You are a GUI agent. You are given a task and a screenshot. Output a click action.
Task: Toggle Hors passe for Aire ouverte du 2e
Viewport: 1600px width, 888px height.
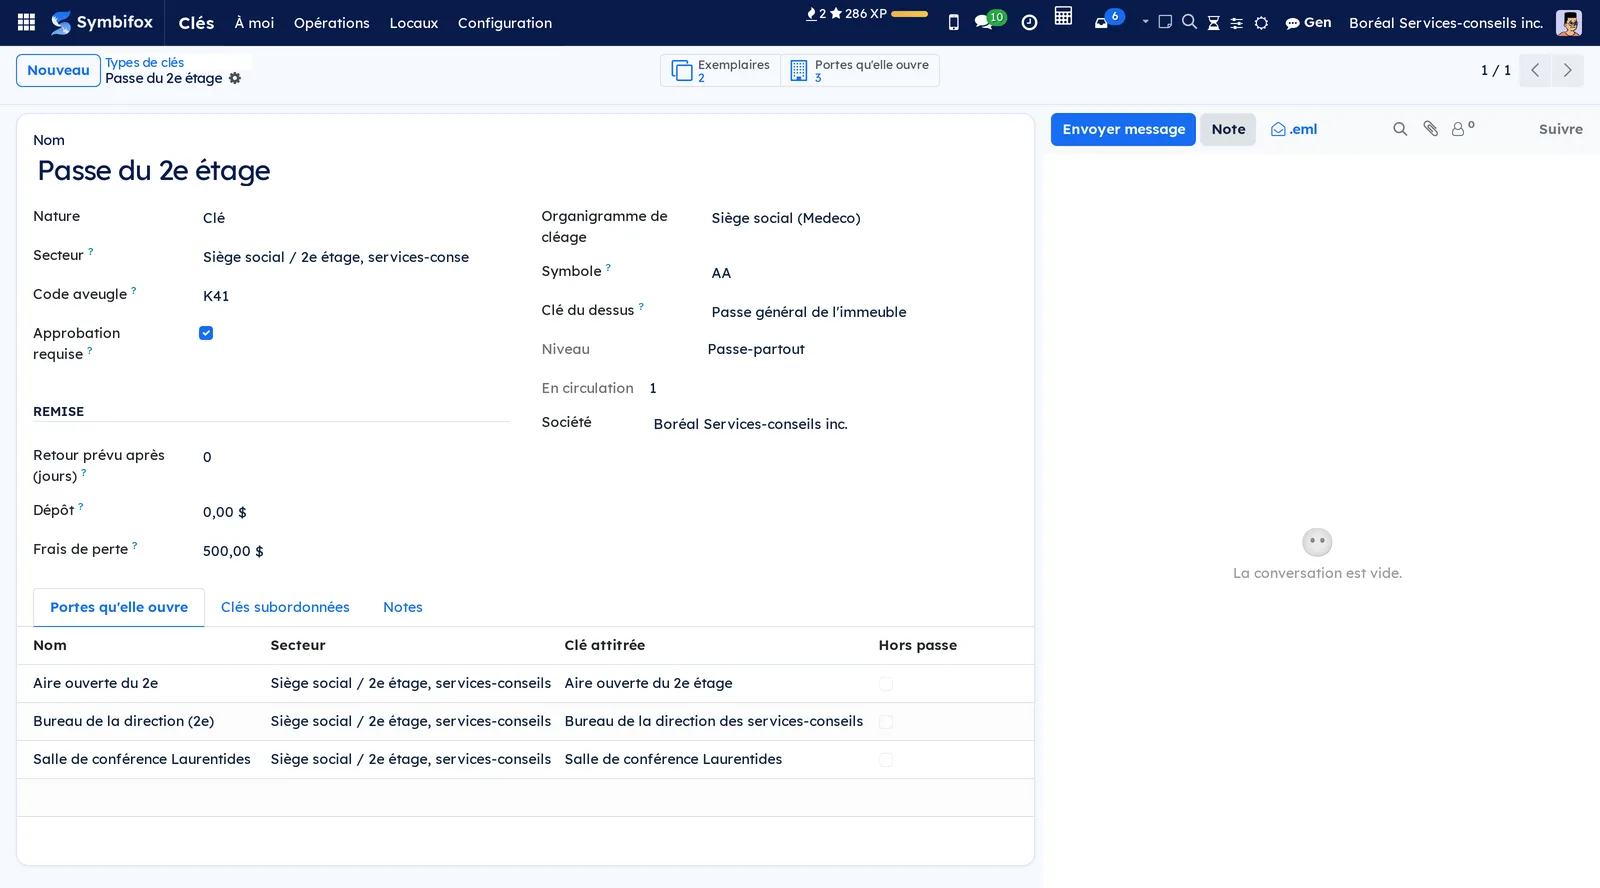pyautogui.click(x=886, y=684)
